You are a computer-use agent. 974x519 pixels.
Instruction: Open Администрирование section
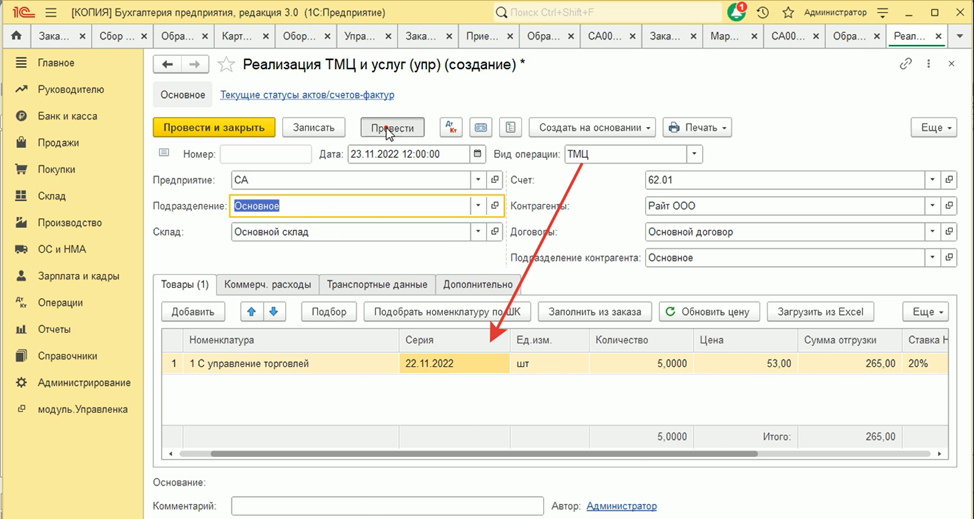[x=84, y=383]
